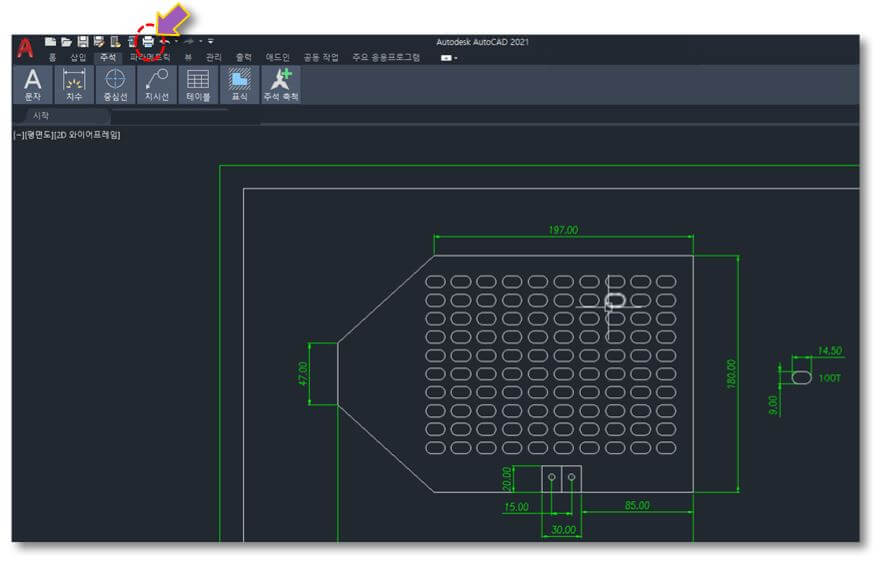Select the 주석 ribbon tab
880x574 pixels.
tap(108, 58)
